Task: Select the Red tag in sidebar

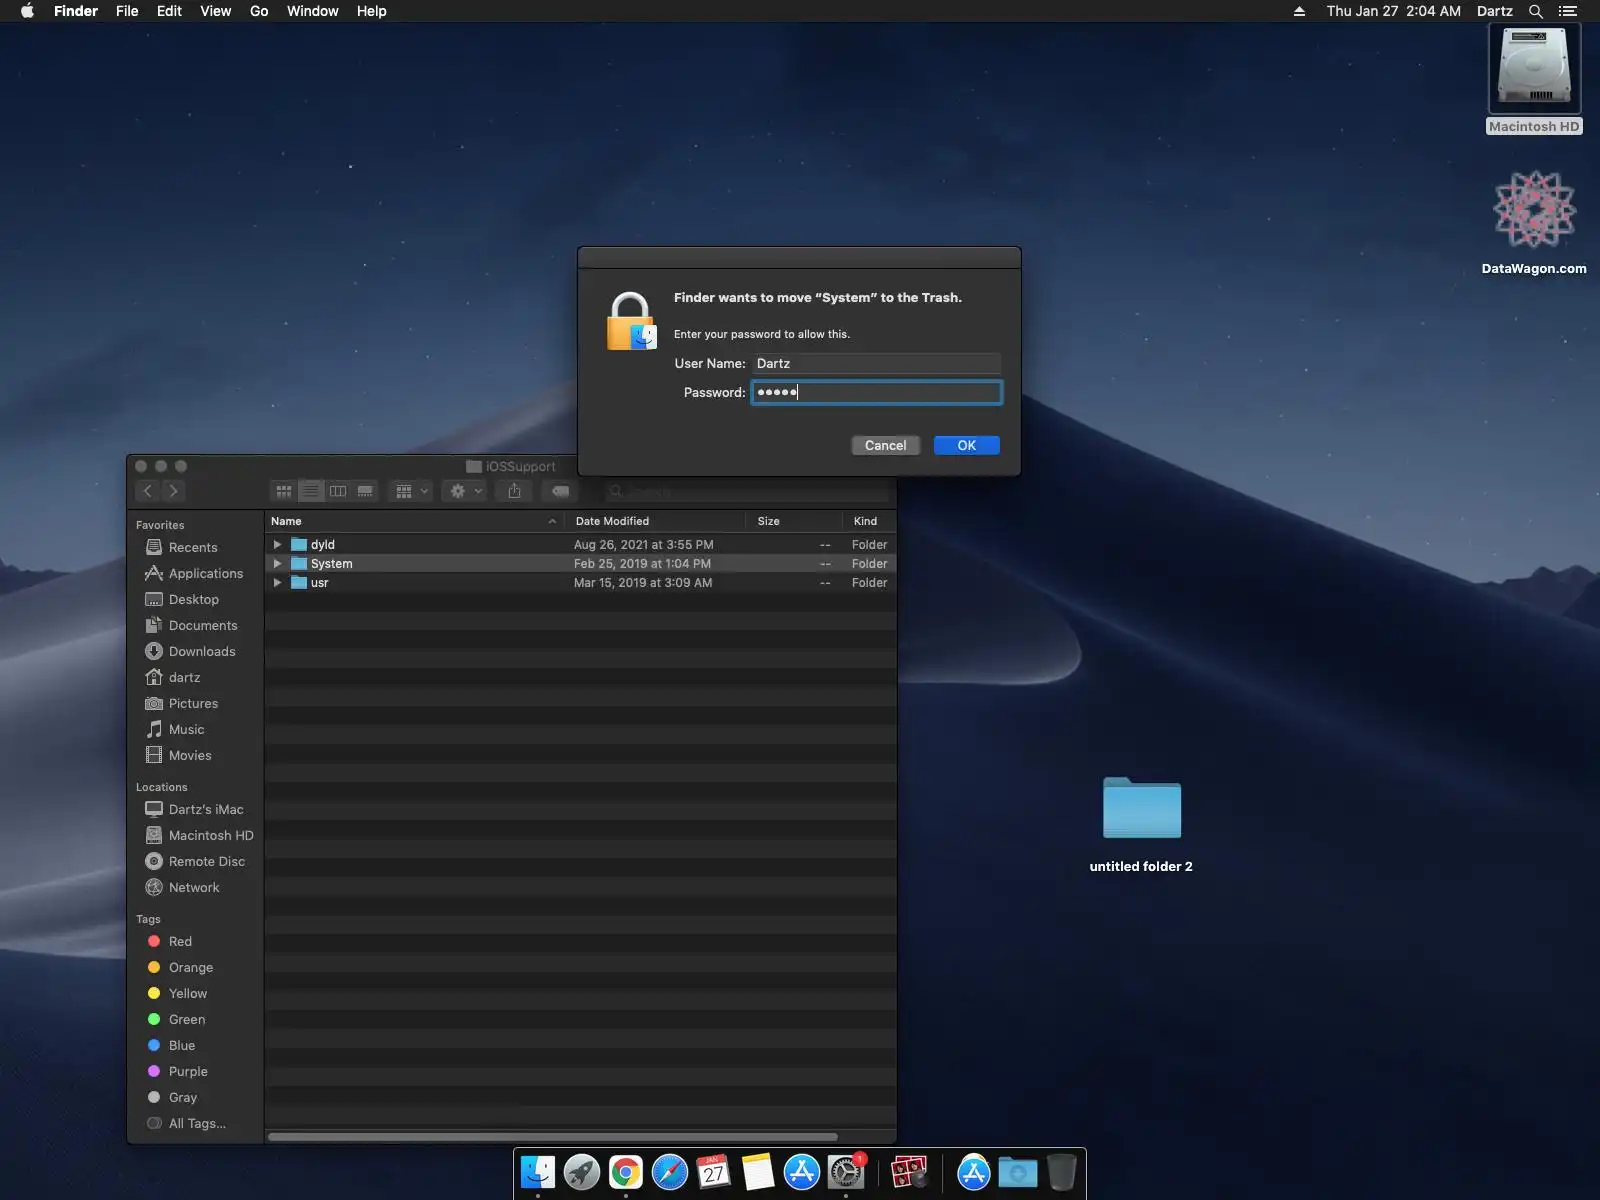Action: [169, 941]
